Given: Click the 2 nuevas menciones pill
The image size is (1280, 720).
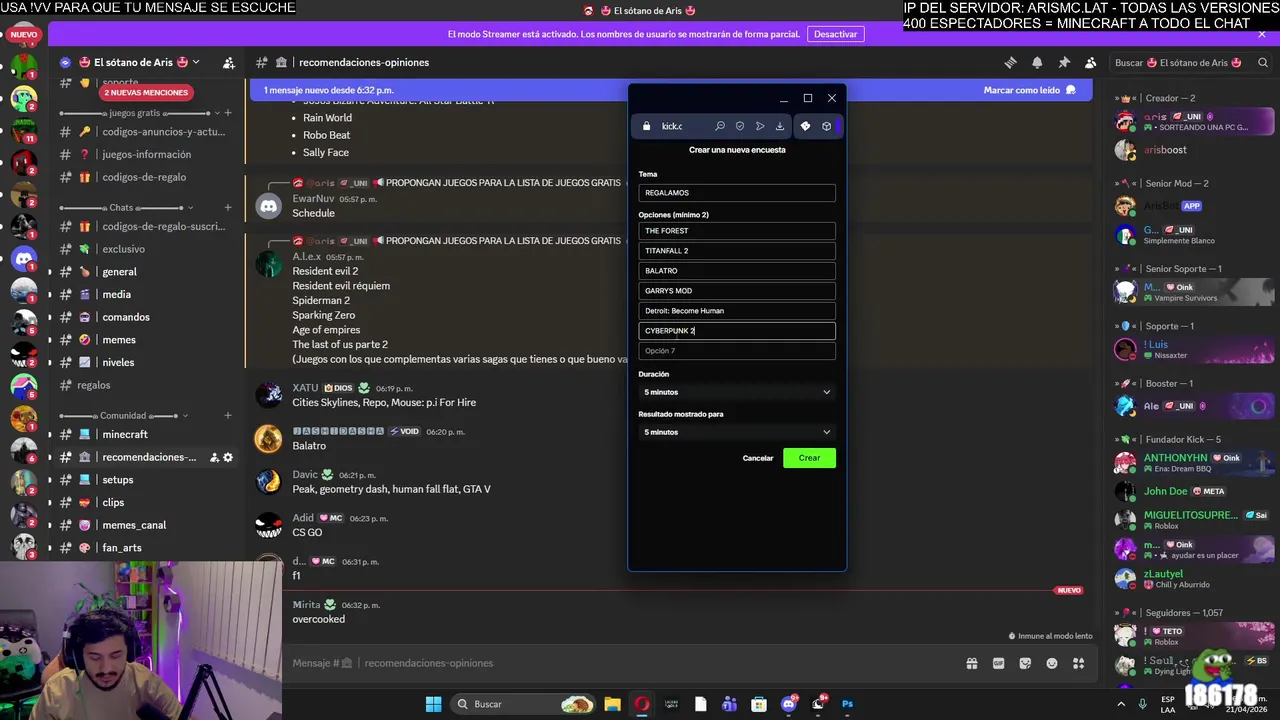Looking at the screenshot, I should click(x=146, y=92).
